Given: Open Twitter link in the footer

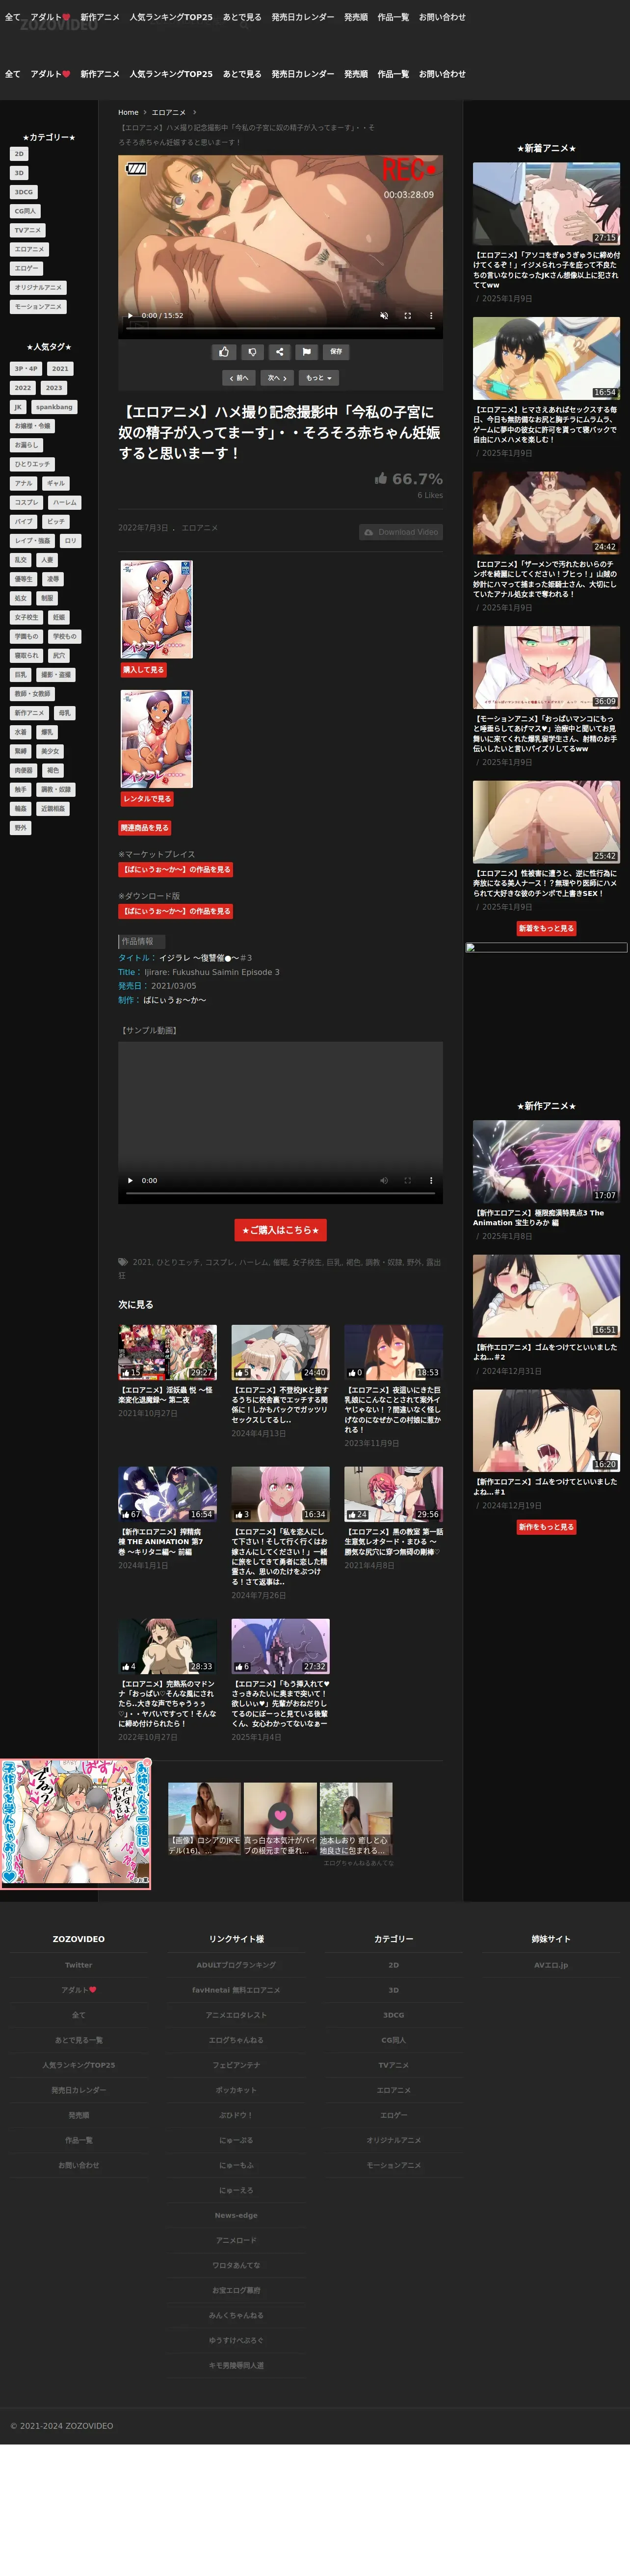Looking at the screenshot, I should point(79,1965).
